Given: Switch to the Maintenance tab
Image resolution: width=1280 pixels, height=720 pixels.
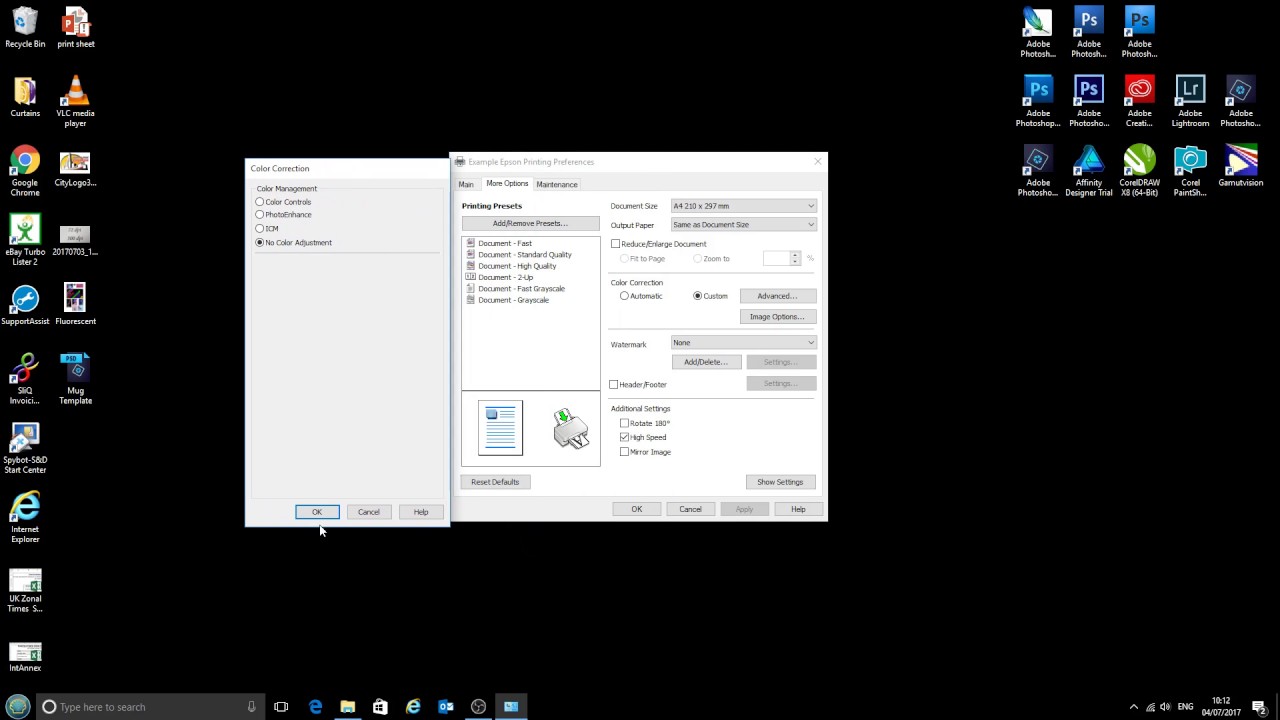Looking at the screenshot, I should coord(557,184).
